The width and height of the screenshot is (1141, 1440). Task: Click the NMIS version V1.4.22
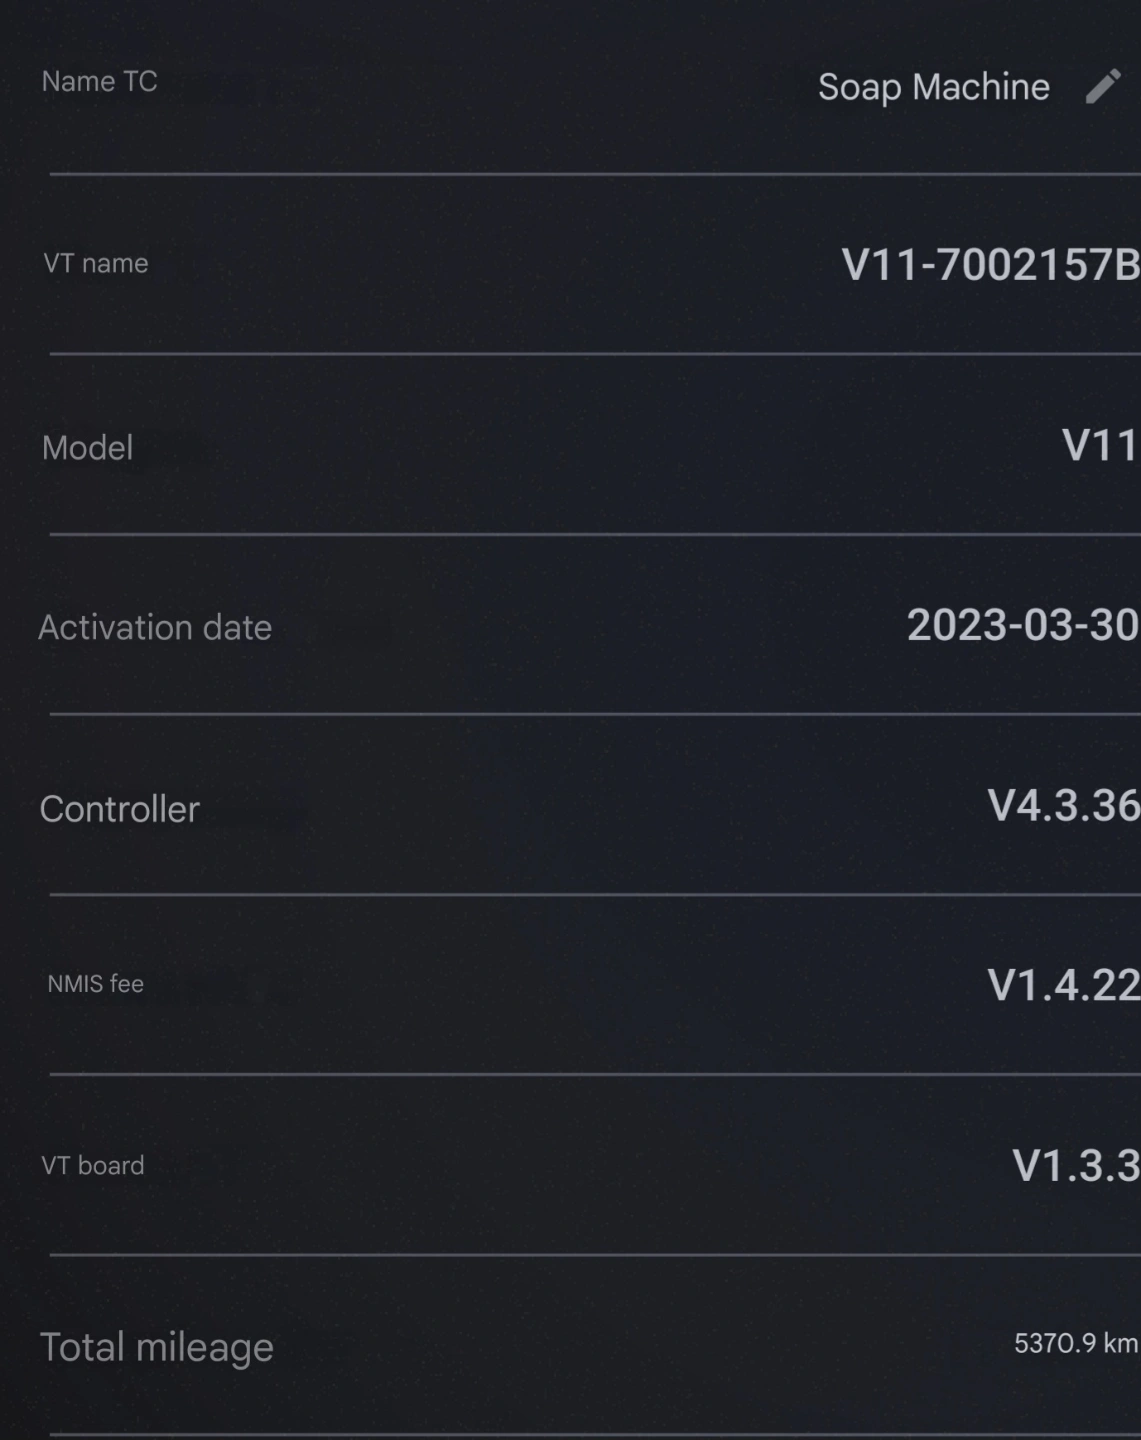pos(1063,986)
